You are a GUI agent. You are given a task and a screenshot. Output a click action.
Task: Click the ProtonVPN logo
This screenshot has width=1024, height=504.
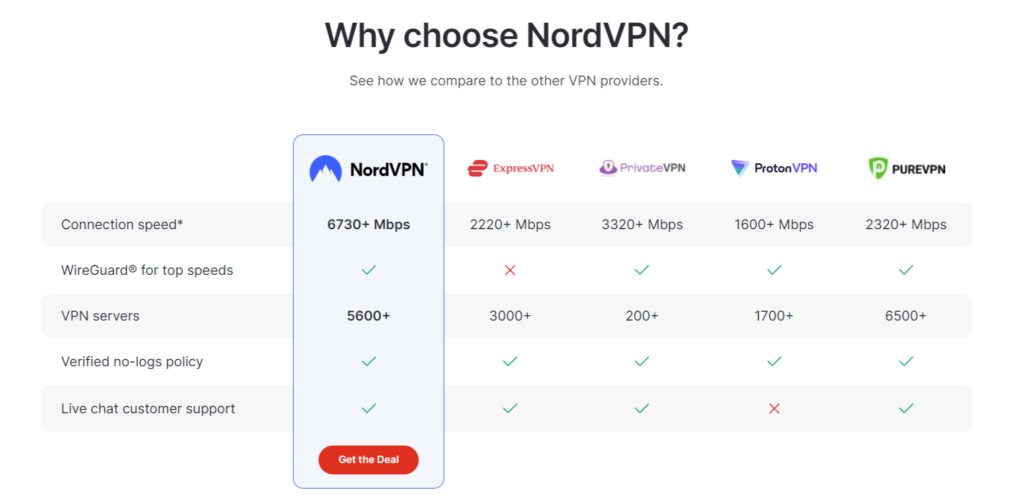[x=774, y=168]
